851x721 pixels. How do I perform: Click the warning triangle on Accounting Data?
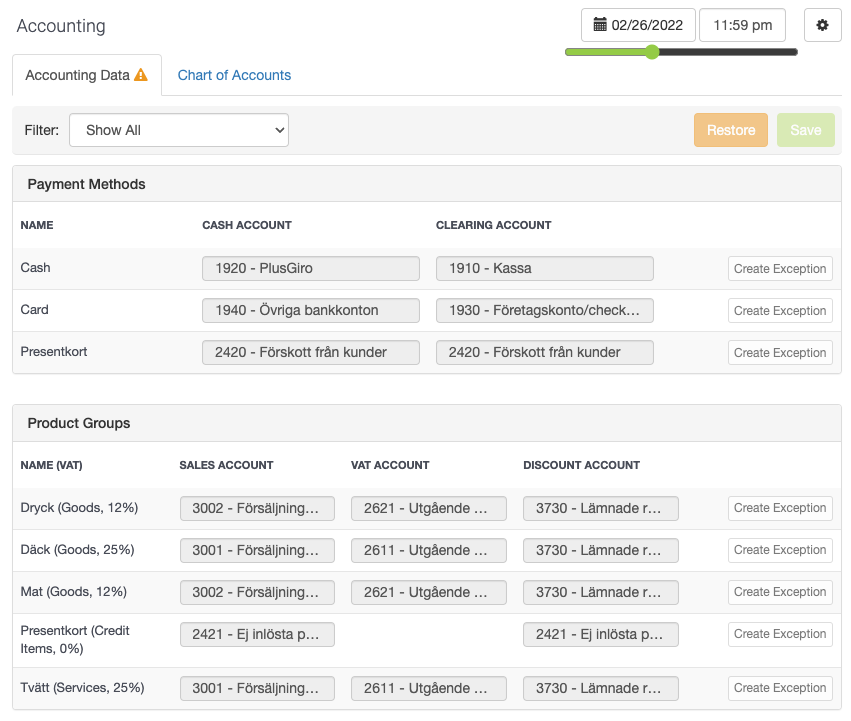[x=141, y=75]
